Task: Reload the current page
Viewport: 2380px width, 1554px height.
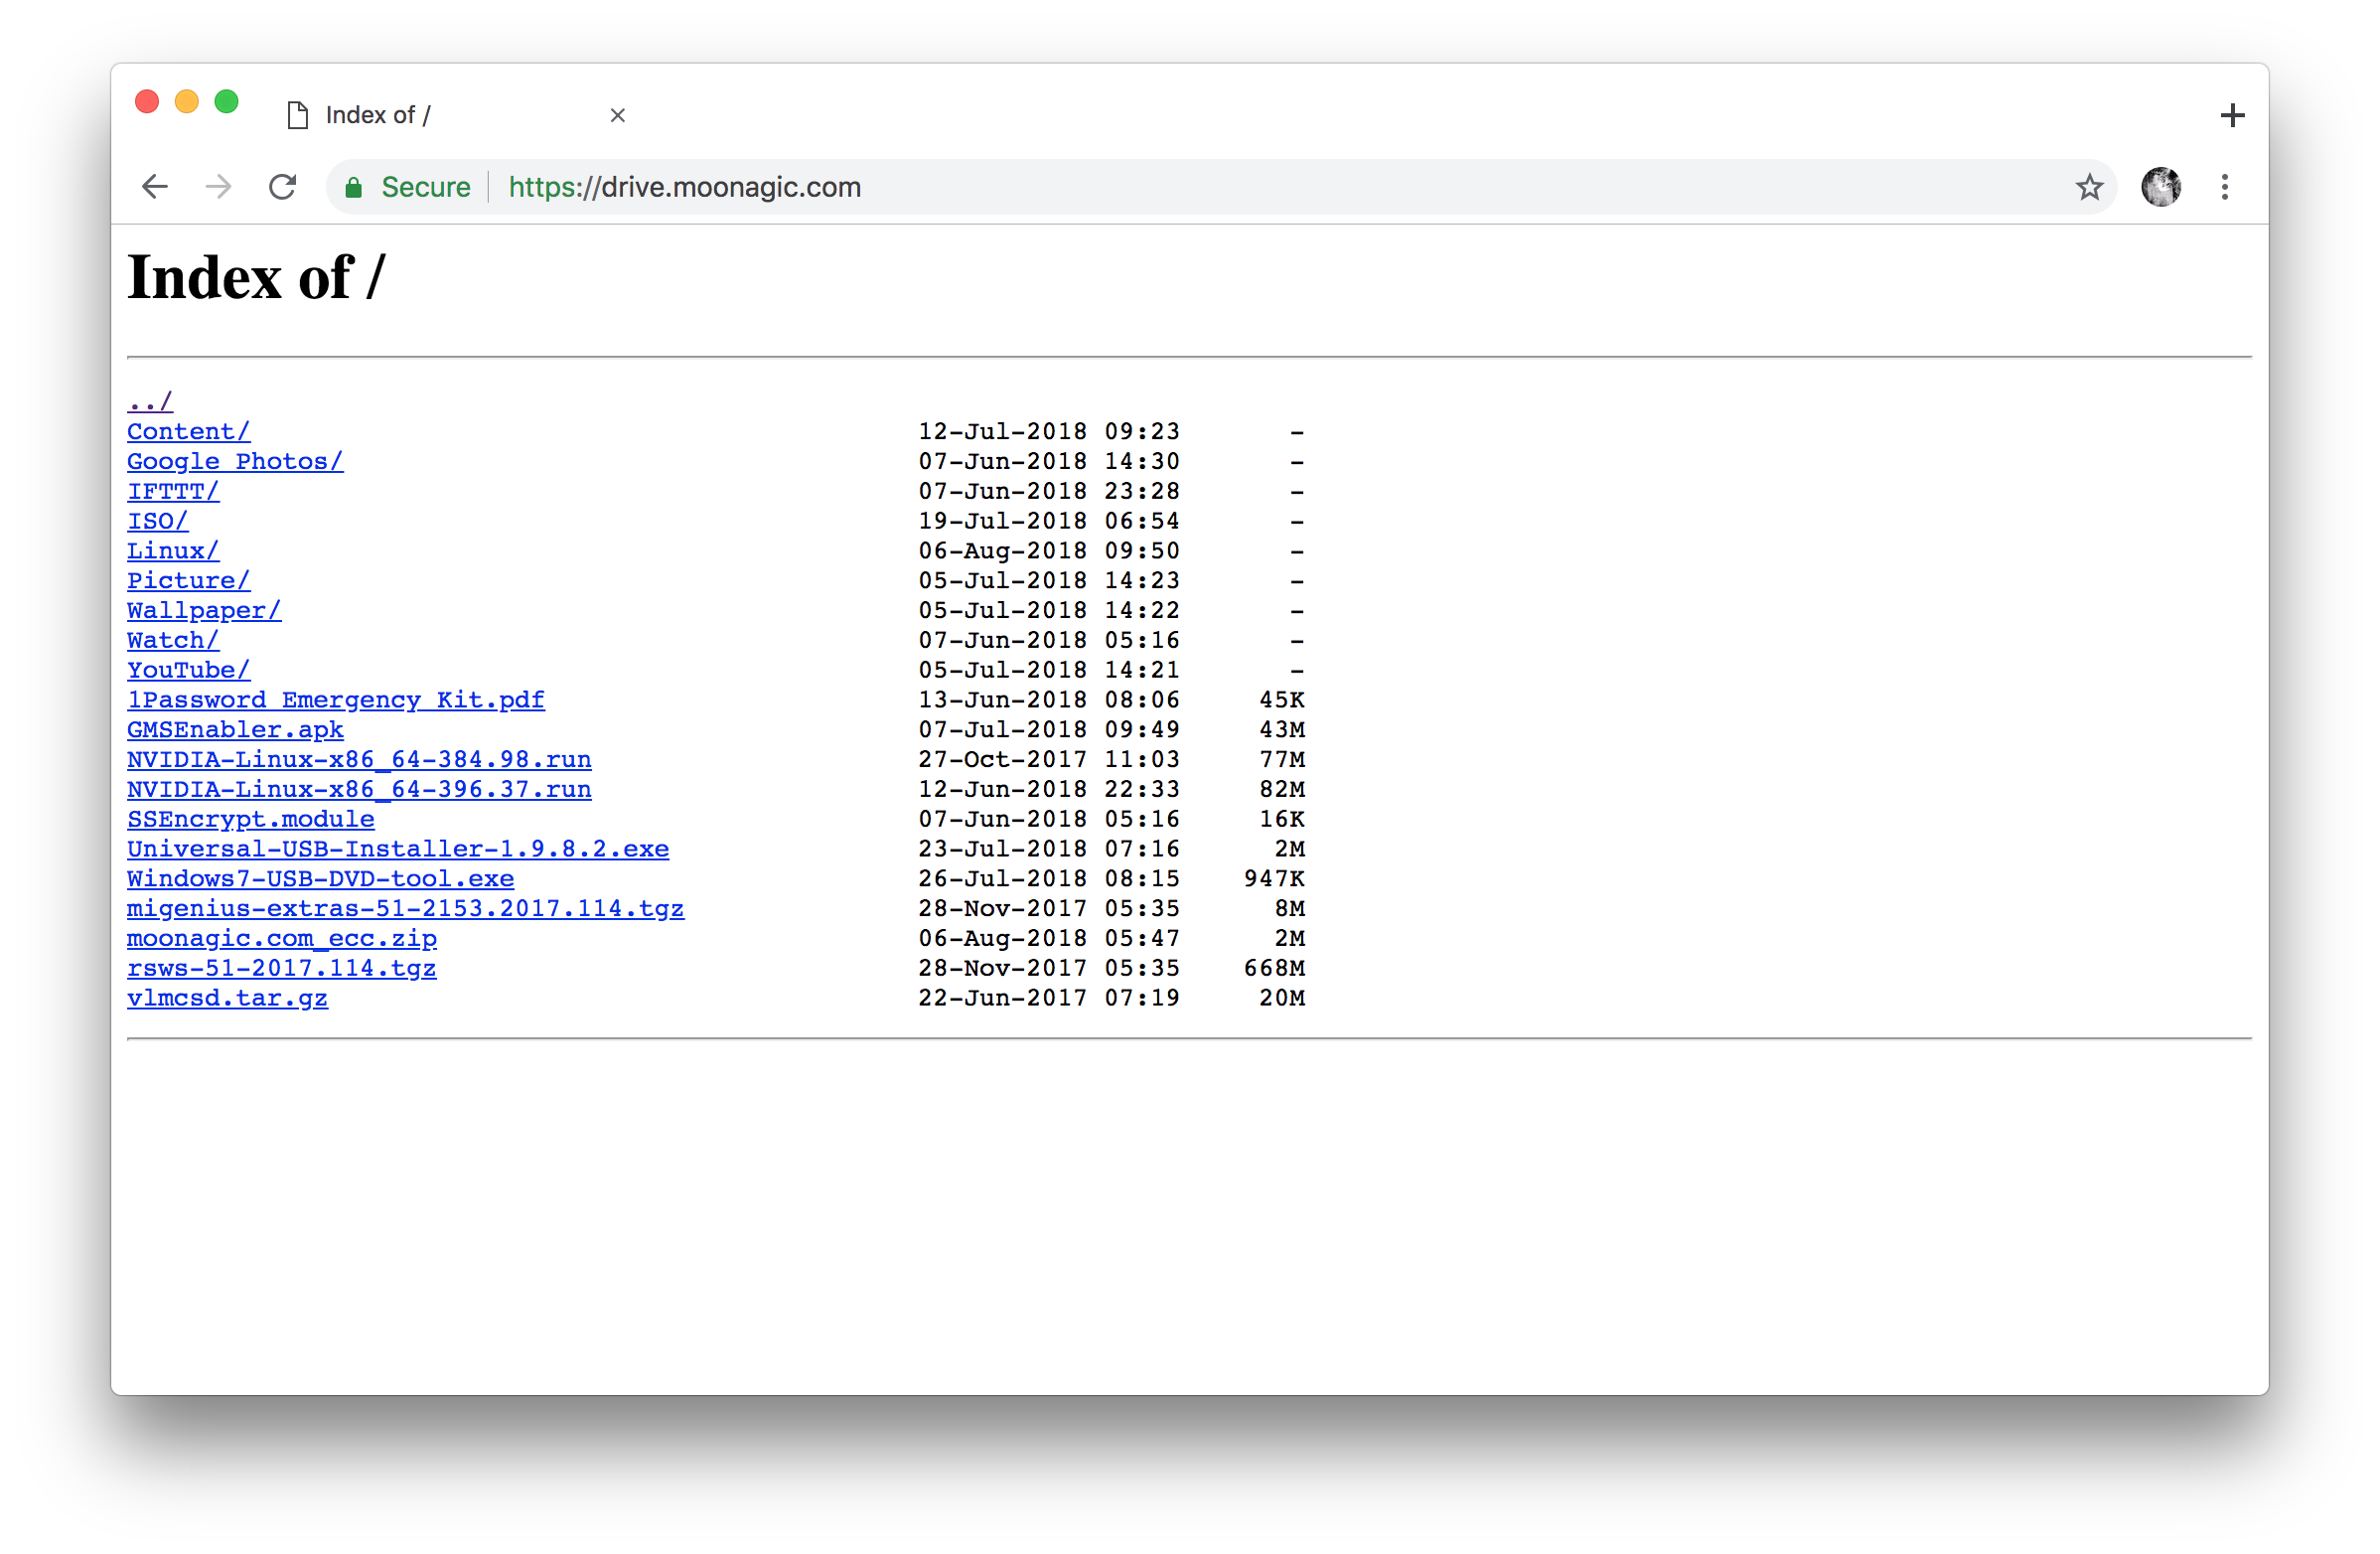Action: pos(282,187)
